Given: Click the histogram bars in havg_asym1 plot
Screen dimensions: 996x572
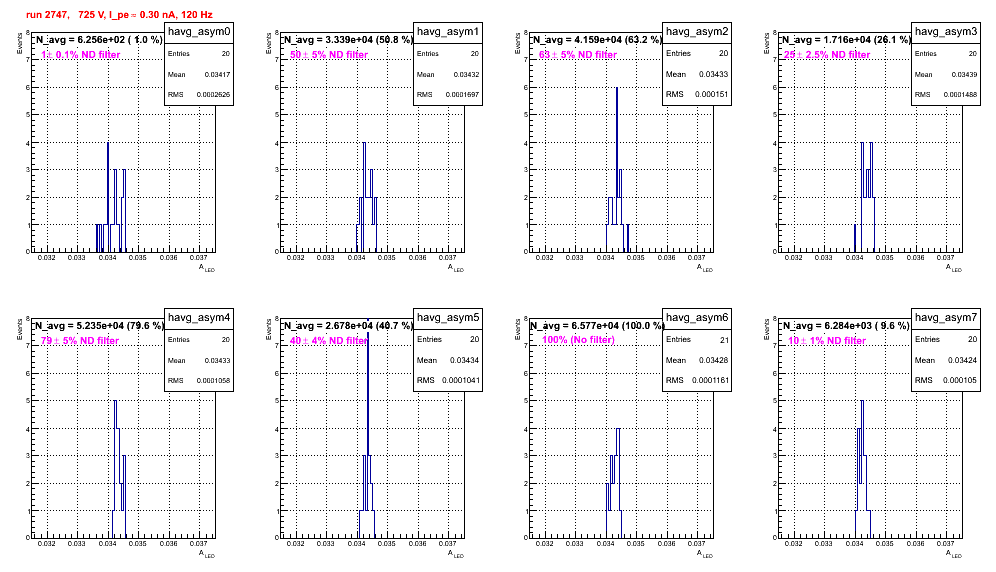Looking at the screenshot, I should [x=367, y=197].
